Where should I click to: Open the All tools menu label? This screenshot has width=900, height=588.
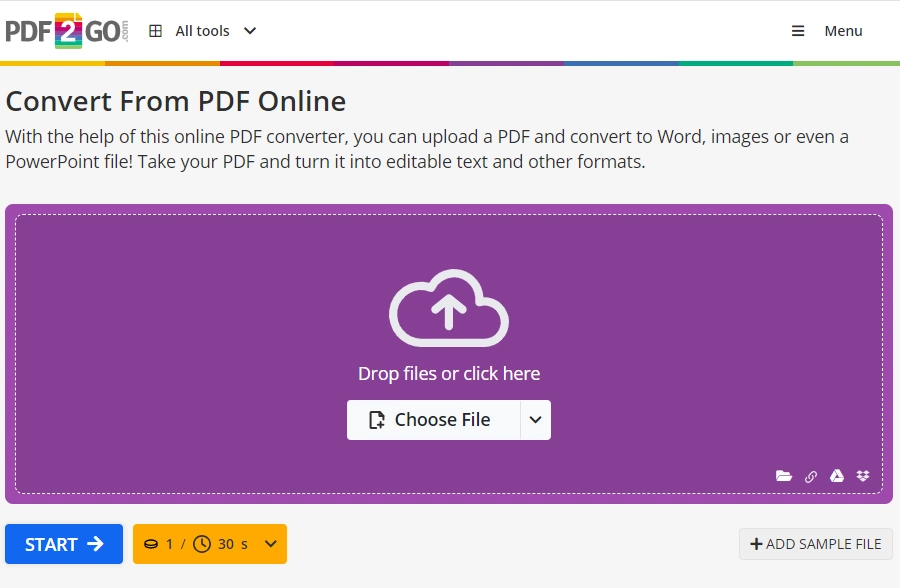[x=202, y=31]
